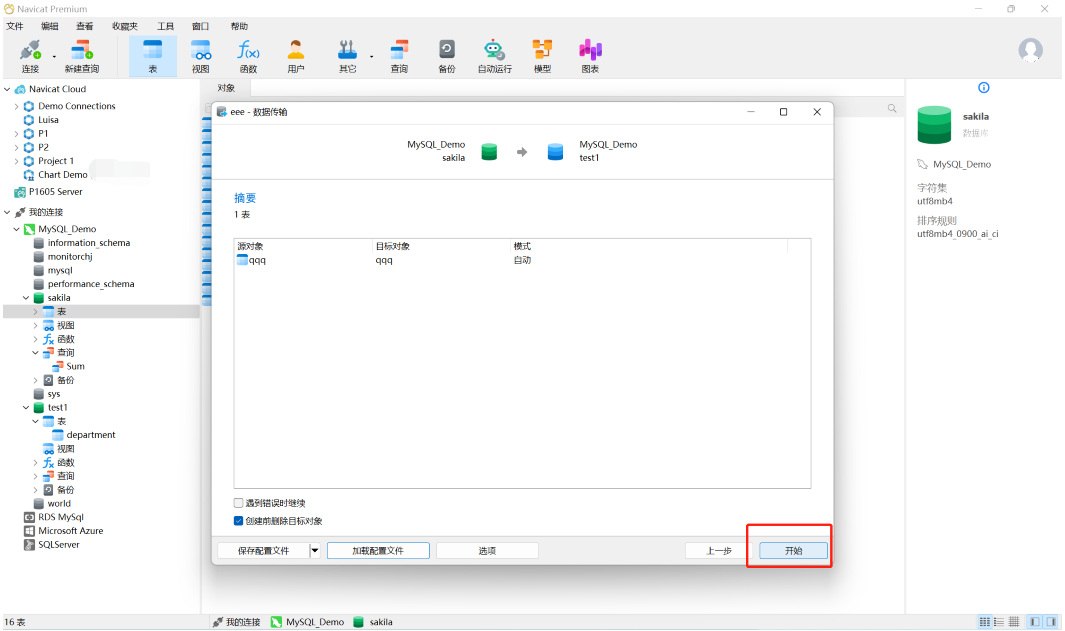The width and height of the screenshot is (1065, 631).
Task: Go back with the 上一步 button
Action: [719, 551]
